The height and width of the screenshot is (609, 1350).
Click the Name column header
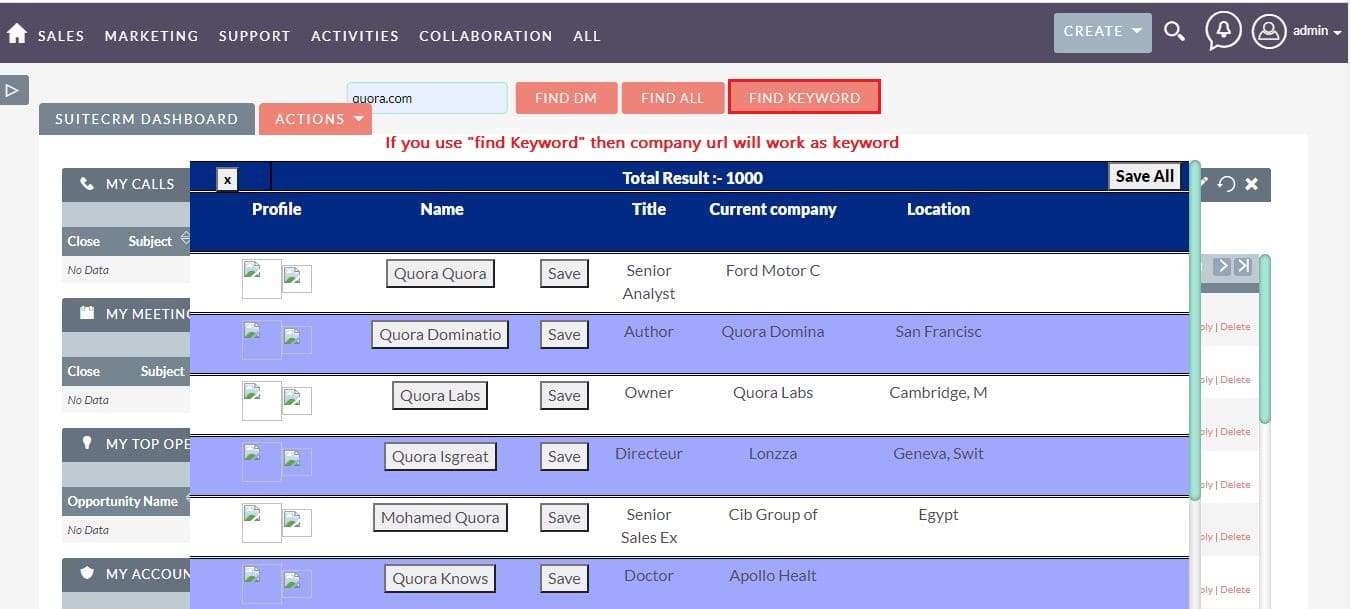click(x=442, y=209)
